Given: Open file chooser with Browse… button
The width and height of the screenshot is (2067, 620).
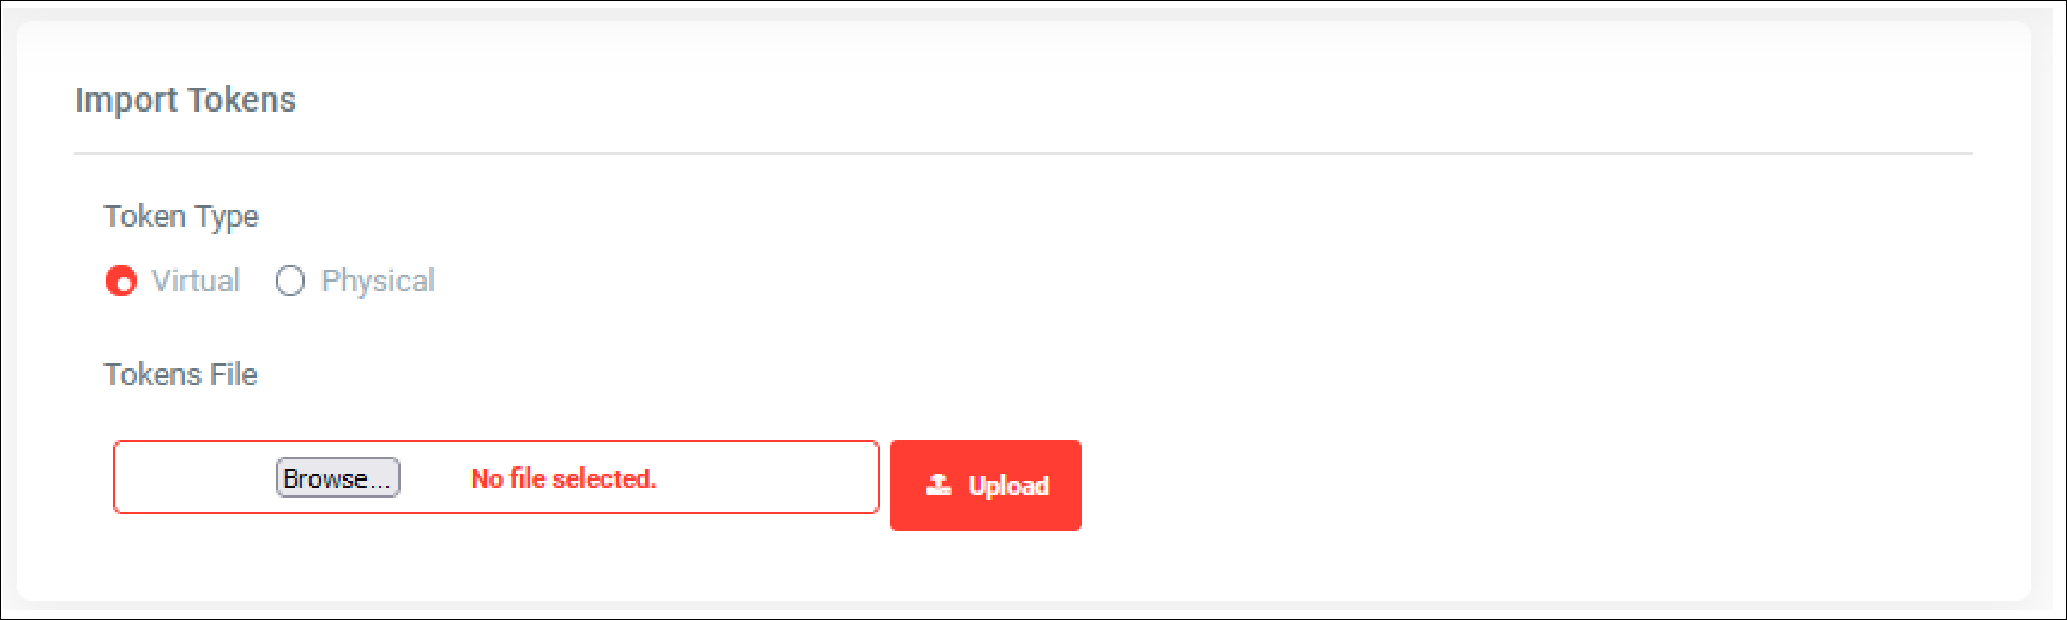Looking at the screenshot, I should [x=338, y=478].
